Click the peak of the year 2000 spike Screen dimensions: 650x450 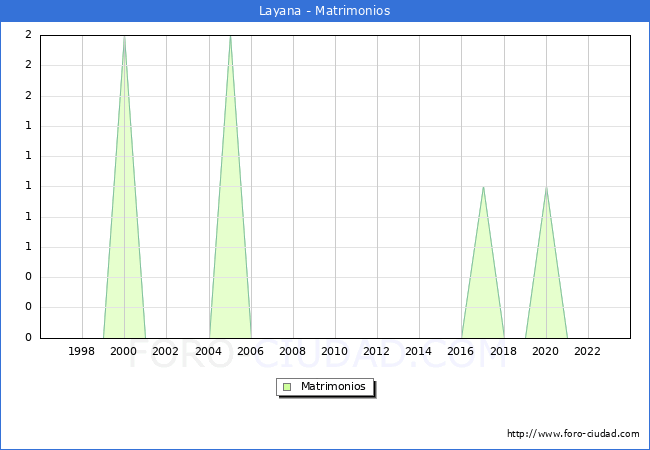click(124, 37)
